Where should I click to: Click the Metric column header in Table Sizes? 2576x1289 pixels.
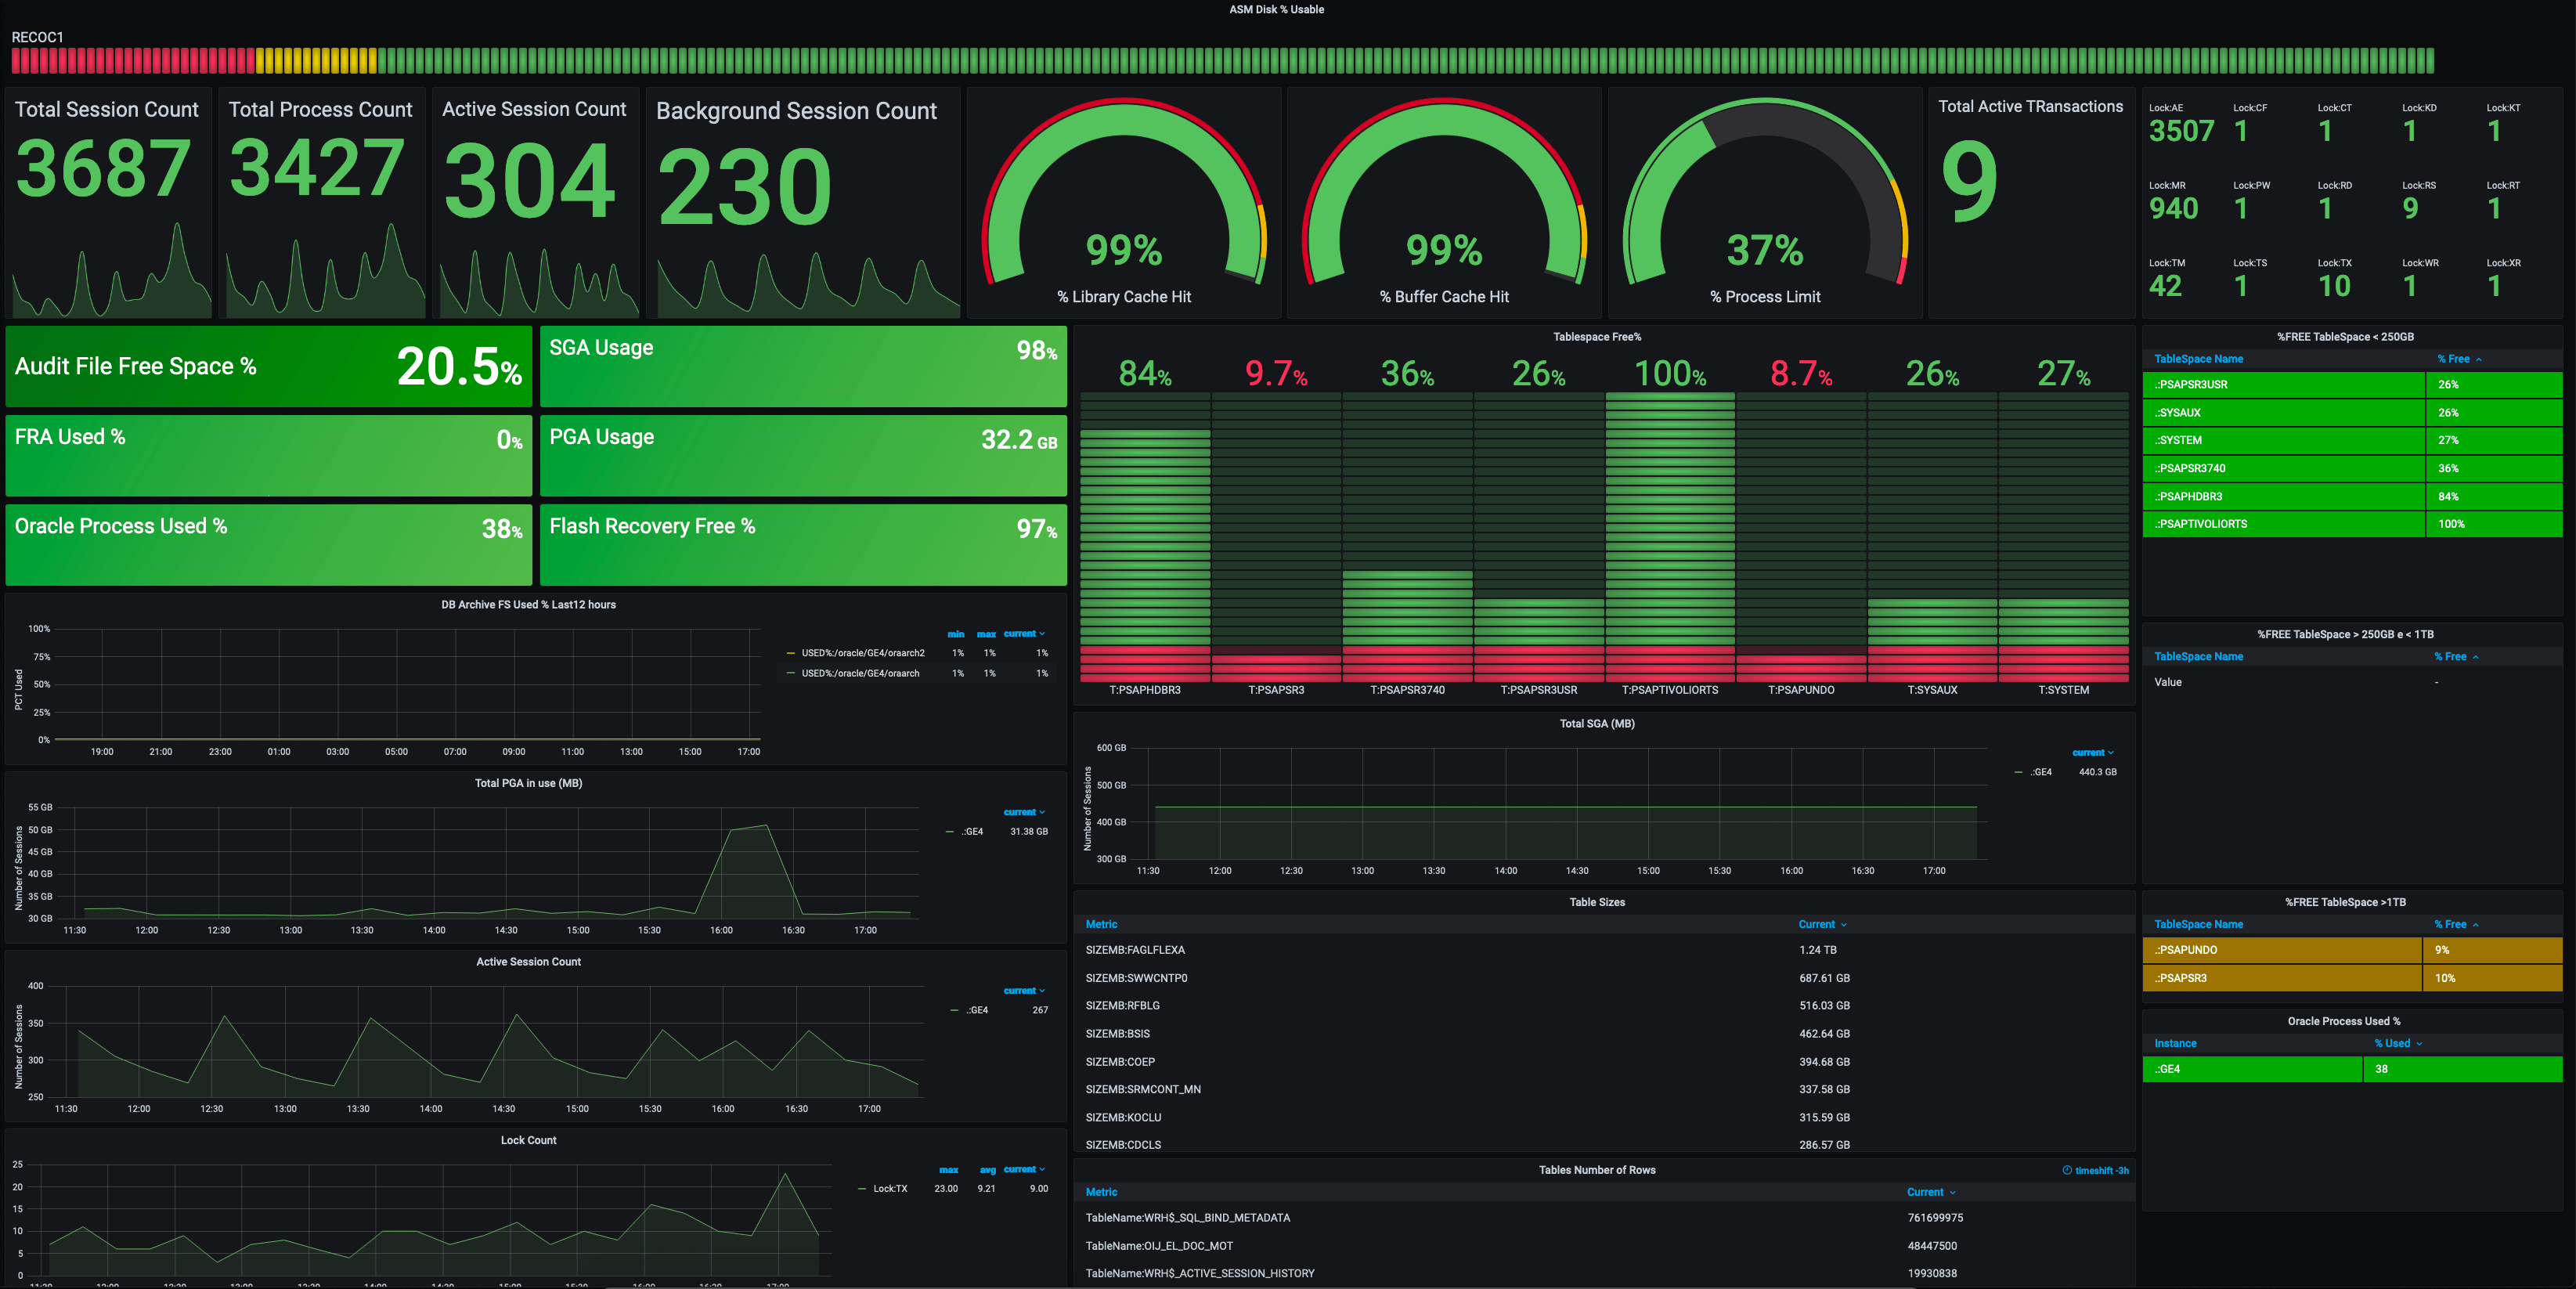click(1101, 925)
